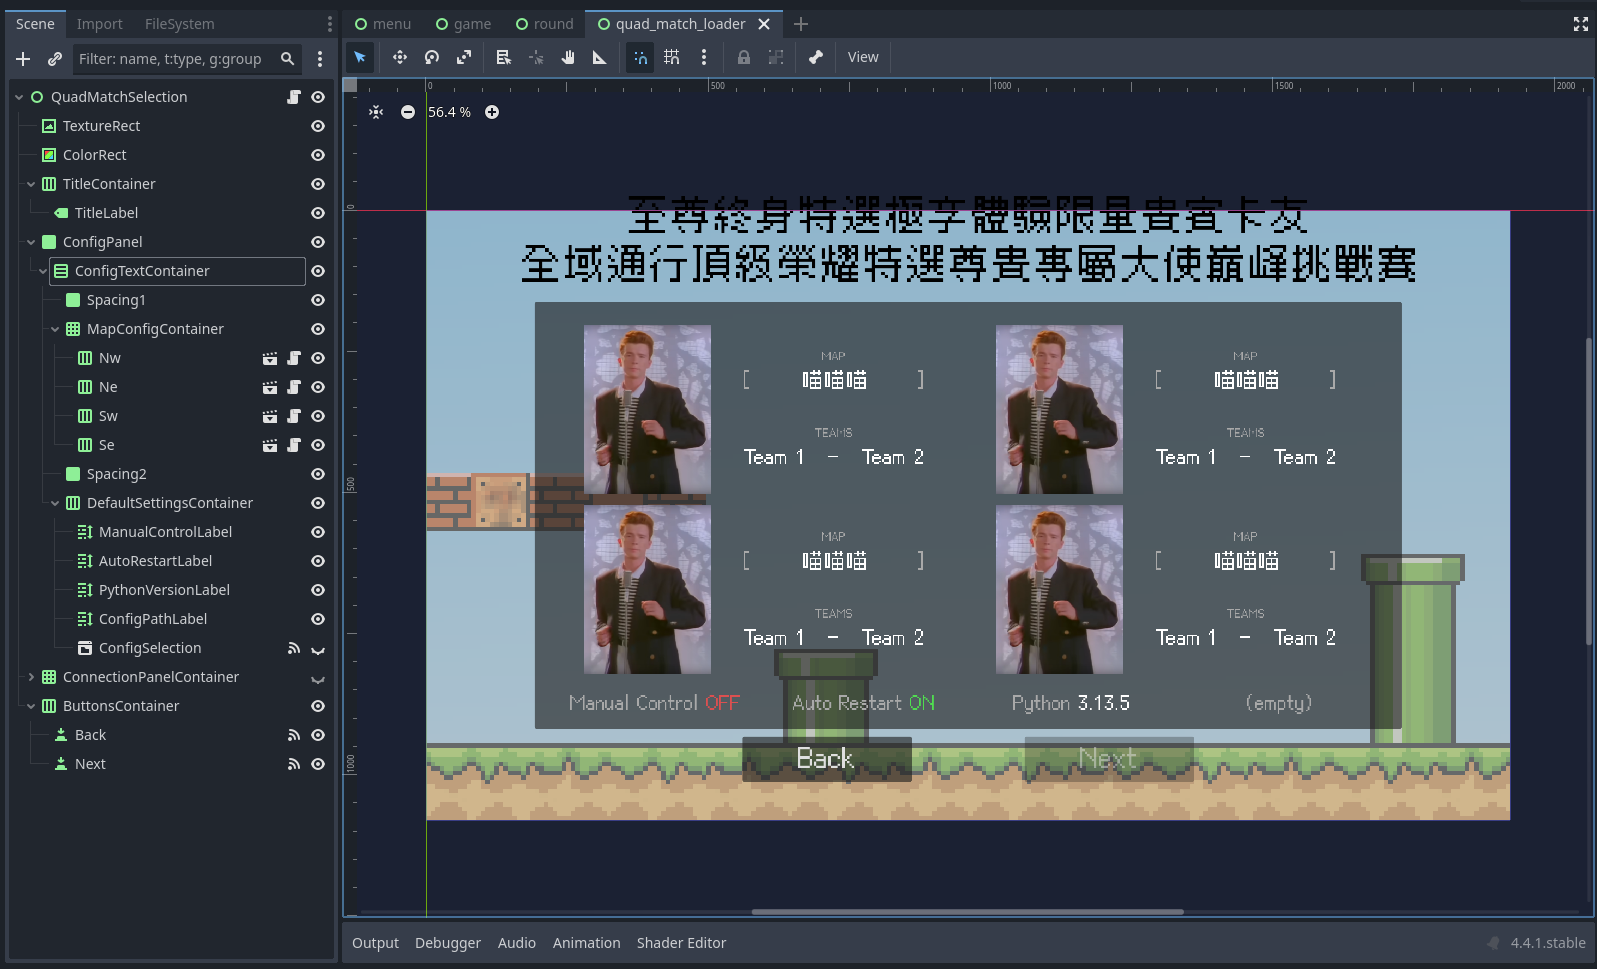Image resolution: width=1597 pixels, height=969 pixels.
Task: Select the Move mode tool
Action: point(399,58)
